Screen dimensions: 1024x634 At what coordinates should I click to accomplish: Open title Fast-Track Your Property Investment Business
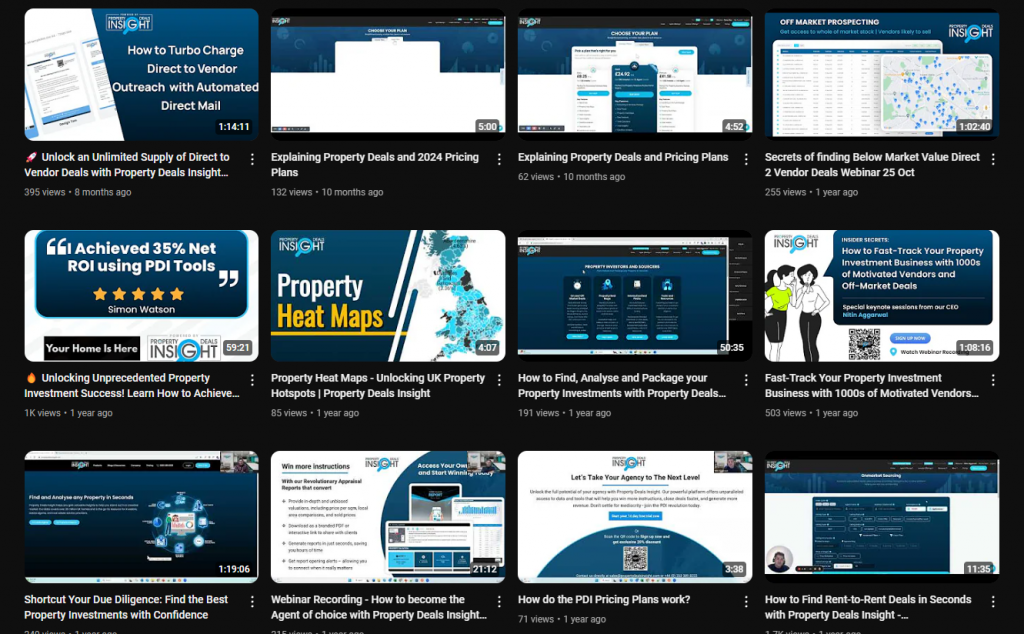871,385
